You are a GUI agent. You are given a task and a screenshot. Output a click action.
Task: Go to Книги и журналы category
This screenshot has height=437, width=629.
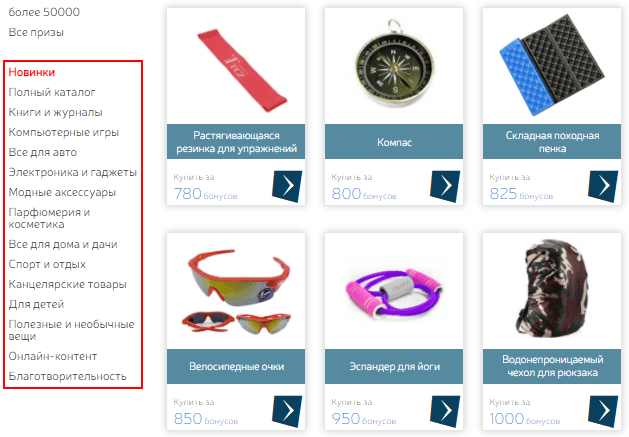point(55,112)
